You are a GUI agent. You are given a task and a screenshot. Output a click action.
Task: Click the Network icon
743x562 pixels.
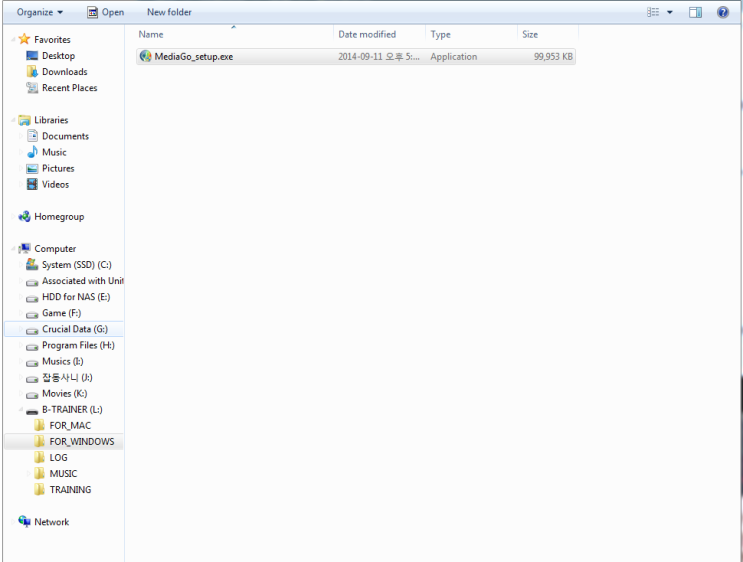(24, 521)
